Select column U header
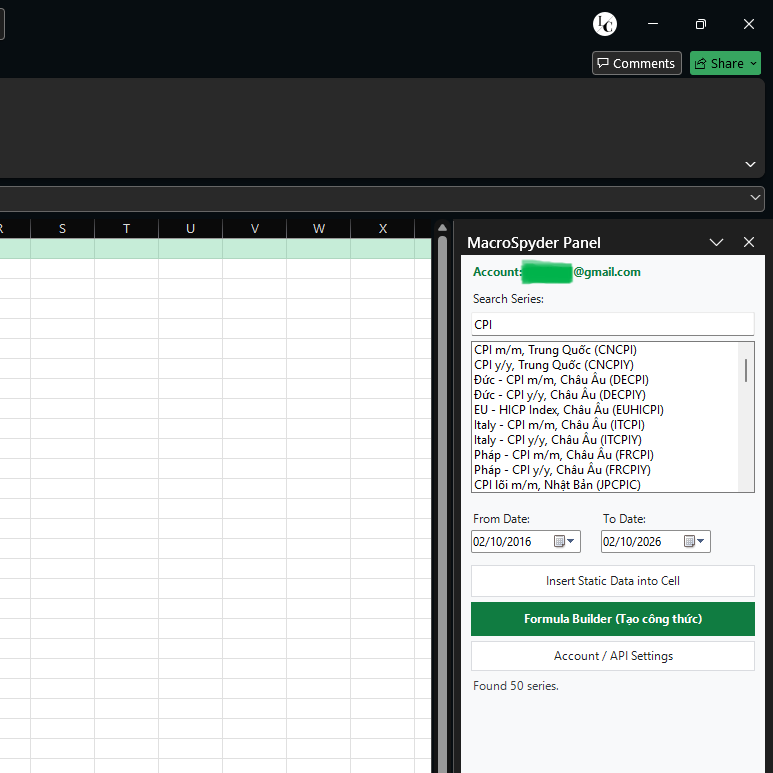Viewport: 773px width, 773px height. [x=190, y=229]
